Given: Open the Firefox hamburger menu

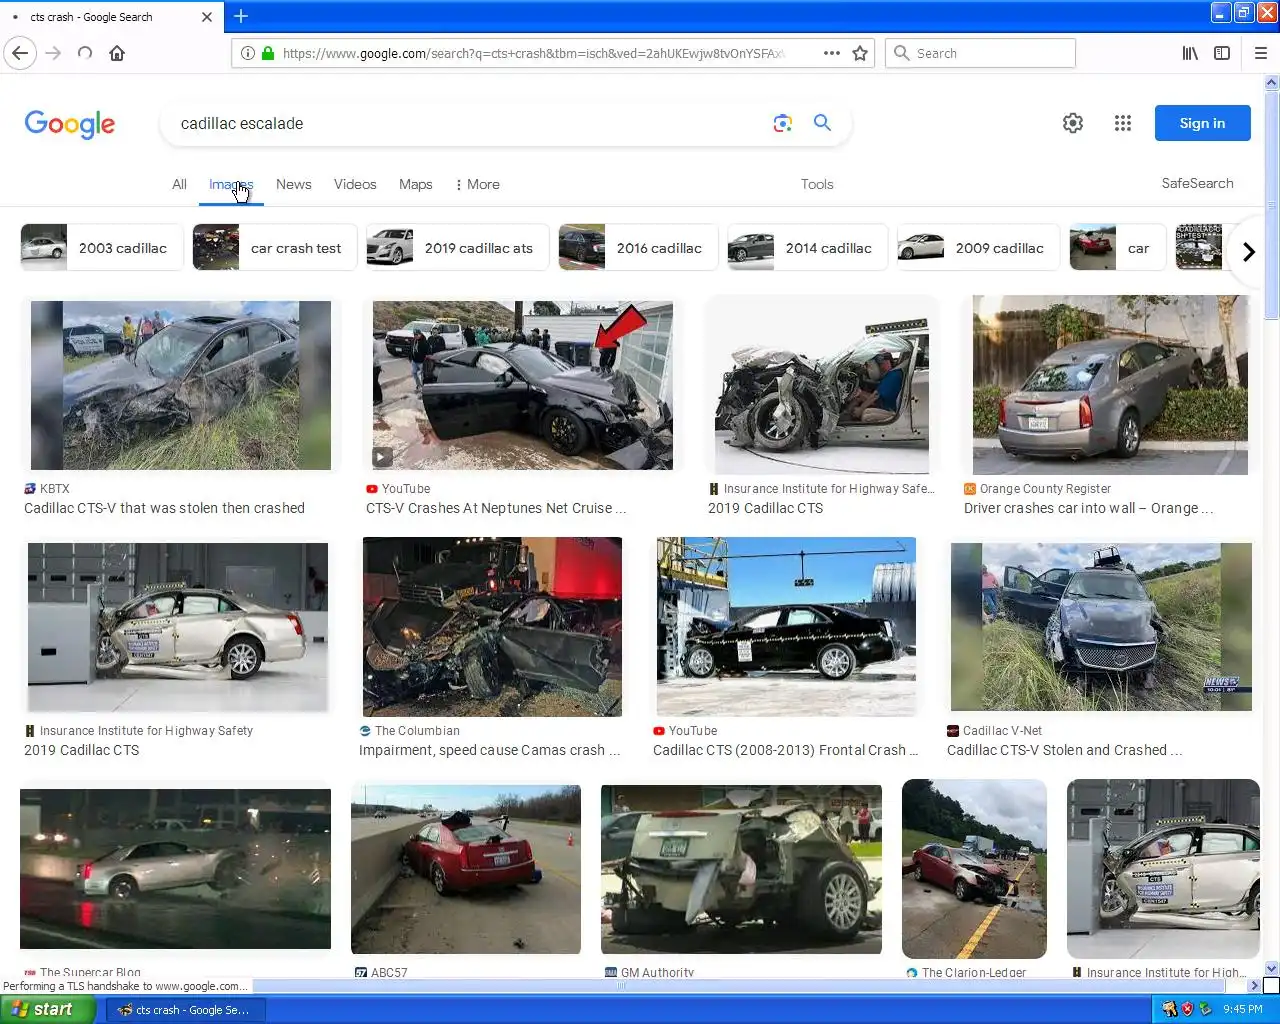Looking at the screenshot, I should pyautogui.click(x=1261, y=53).
